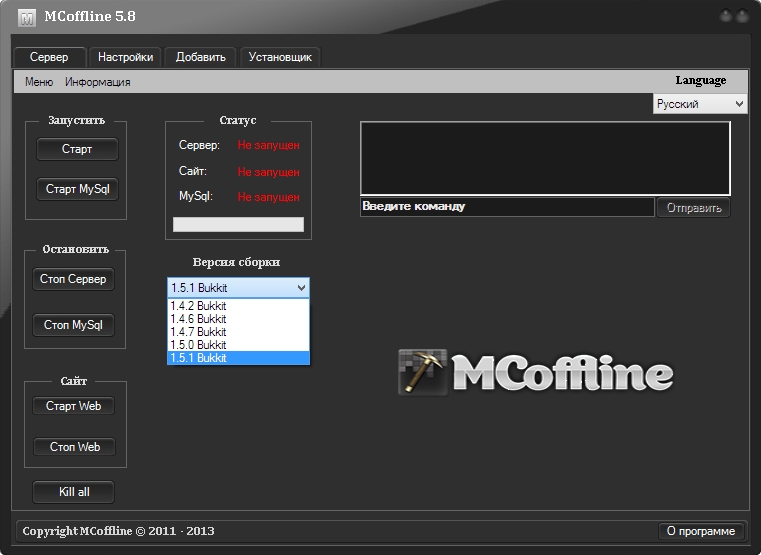This screenshot has width=761, height=555.
Task: Click the status progress bar
Action: pos(238,224)
